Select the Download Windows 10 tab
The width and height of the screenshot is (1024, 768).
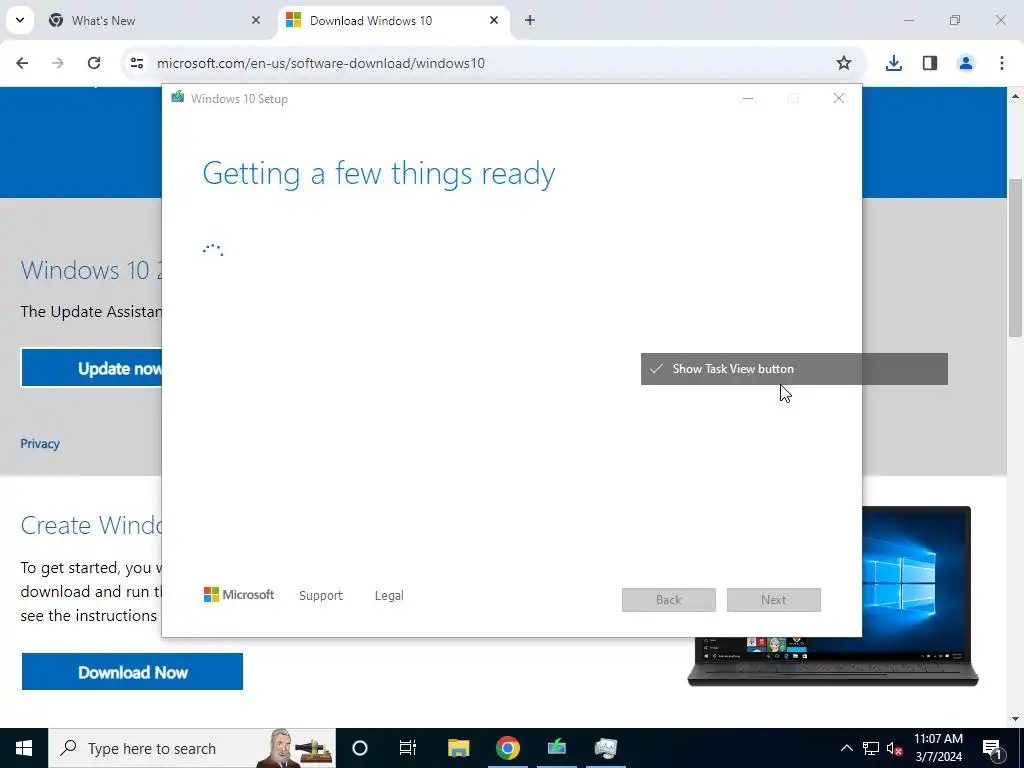pyautogui.click(x=392, y=20)
